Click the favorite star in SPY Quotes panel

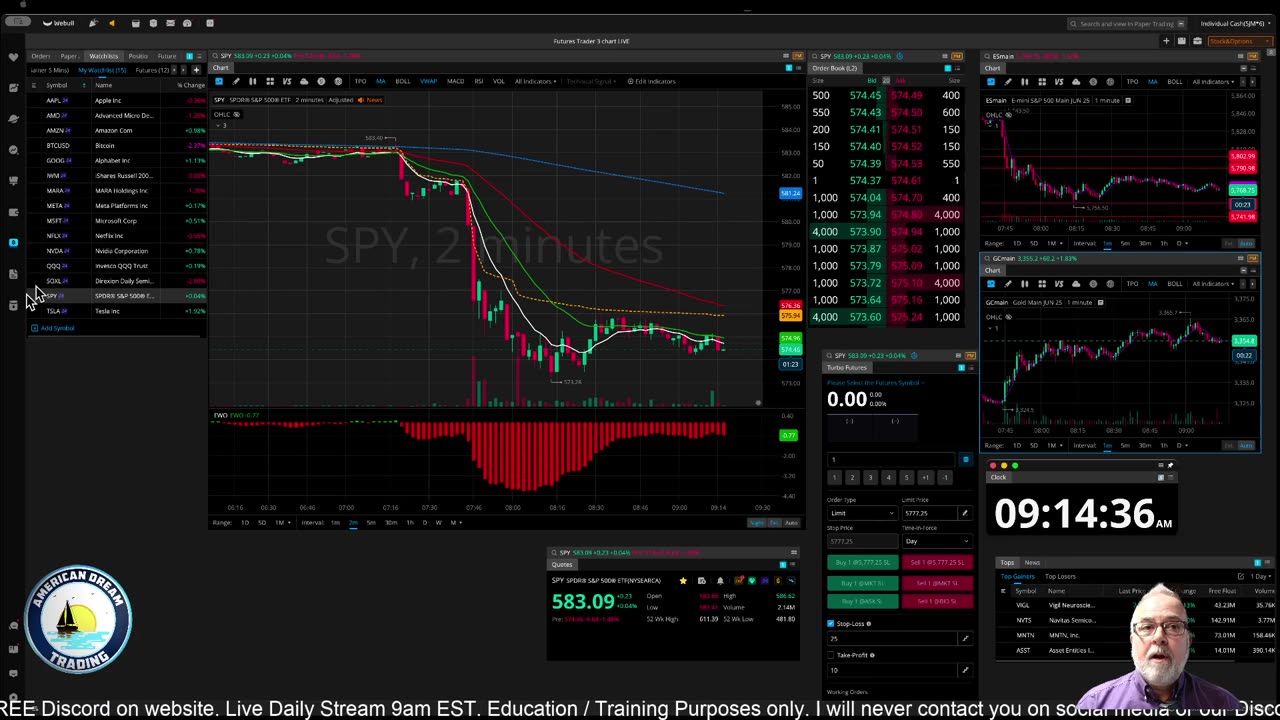[683, 580]
